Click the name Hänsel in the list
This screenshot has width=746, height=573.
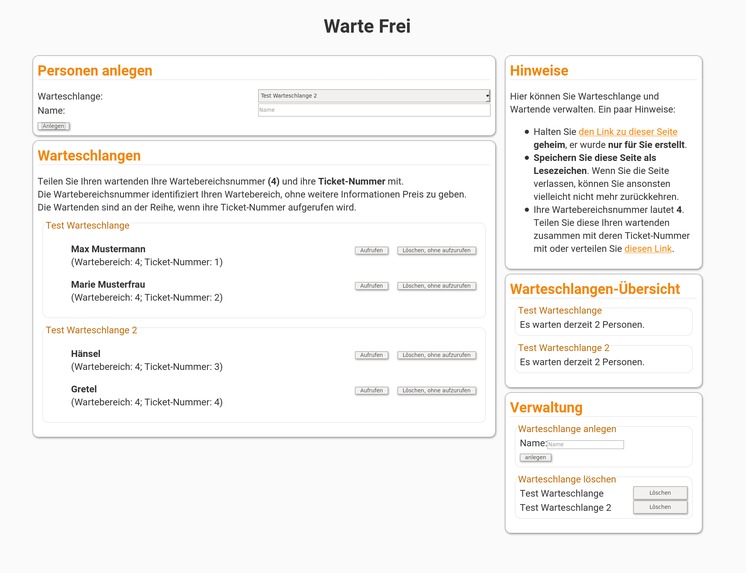pyautogui.click(x=86, y=354)
